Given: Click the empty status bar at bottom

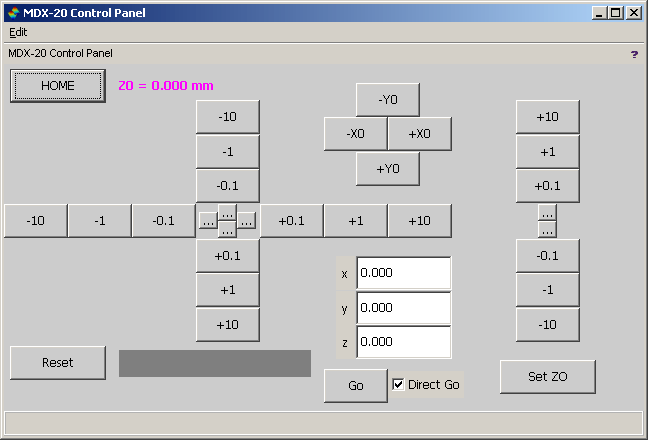Looking at the screenshot, I should coord(324,423).
